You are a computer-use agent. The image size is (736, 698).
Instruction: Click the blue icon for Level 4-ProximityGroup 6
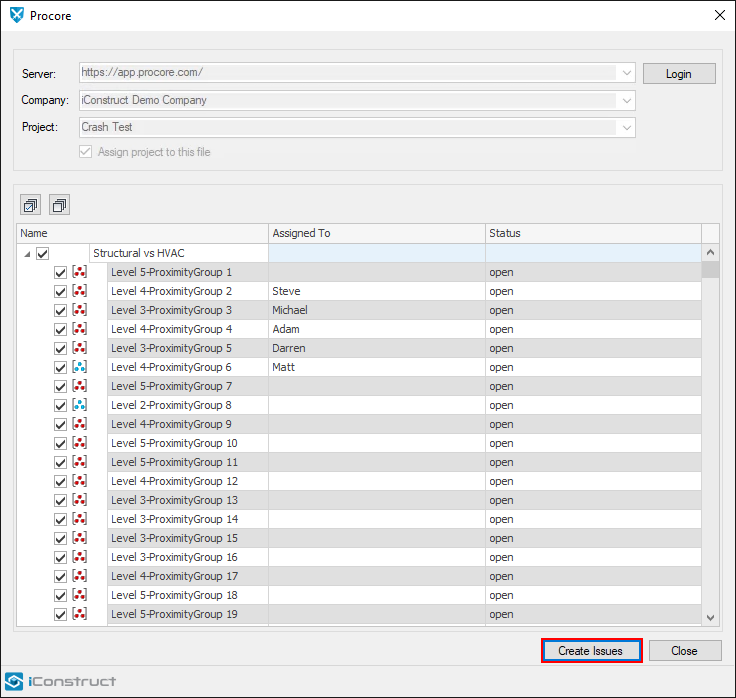point(80,367)
